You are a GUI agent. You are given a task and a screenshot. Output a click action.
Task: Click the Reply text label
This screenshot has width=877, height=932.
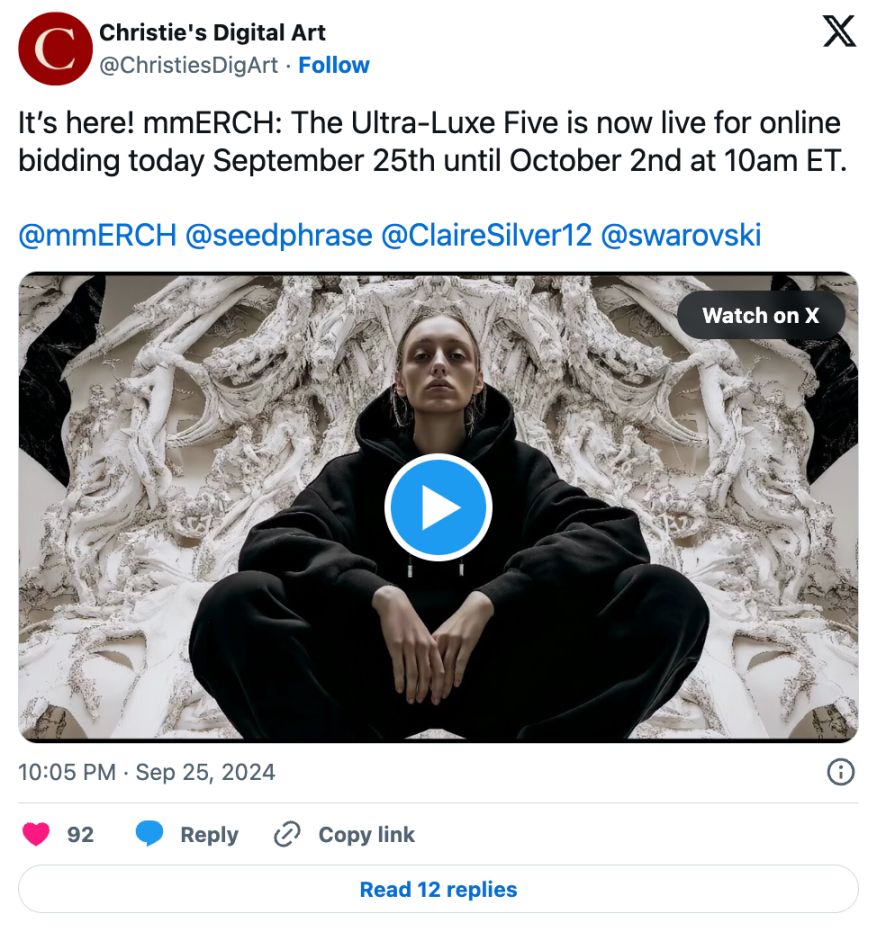coord(209,835)
